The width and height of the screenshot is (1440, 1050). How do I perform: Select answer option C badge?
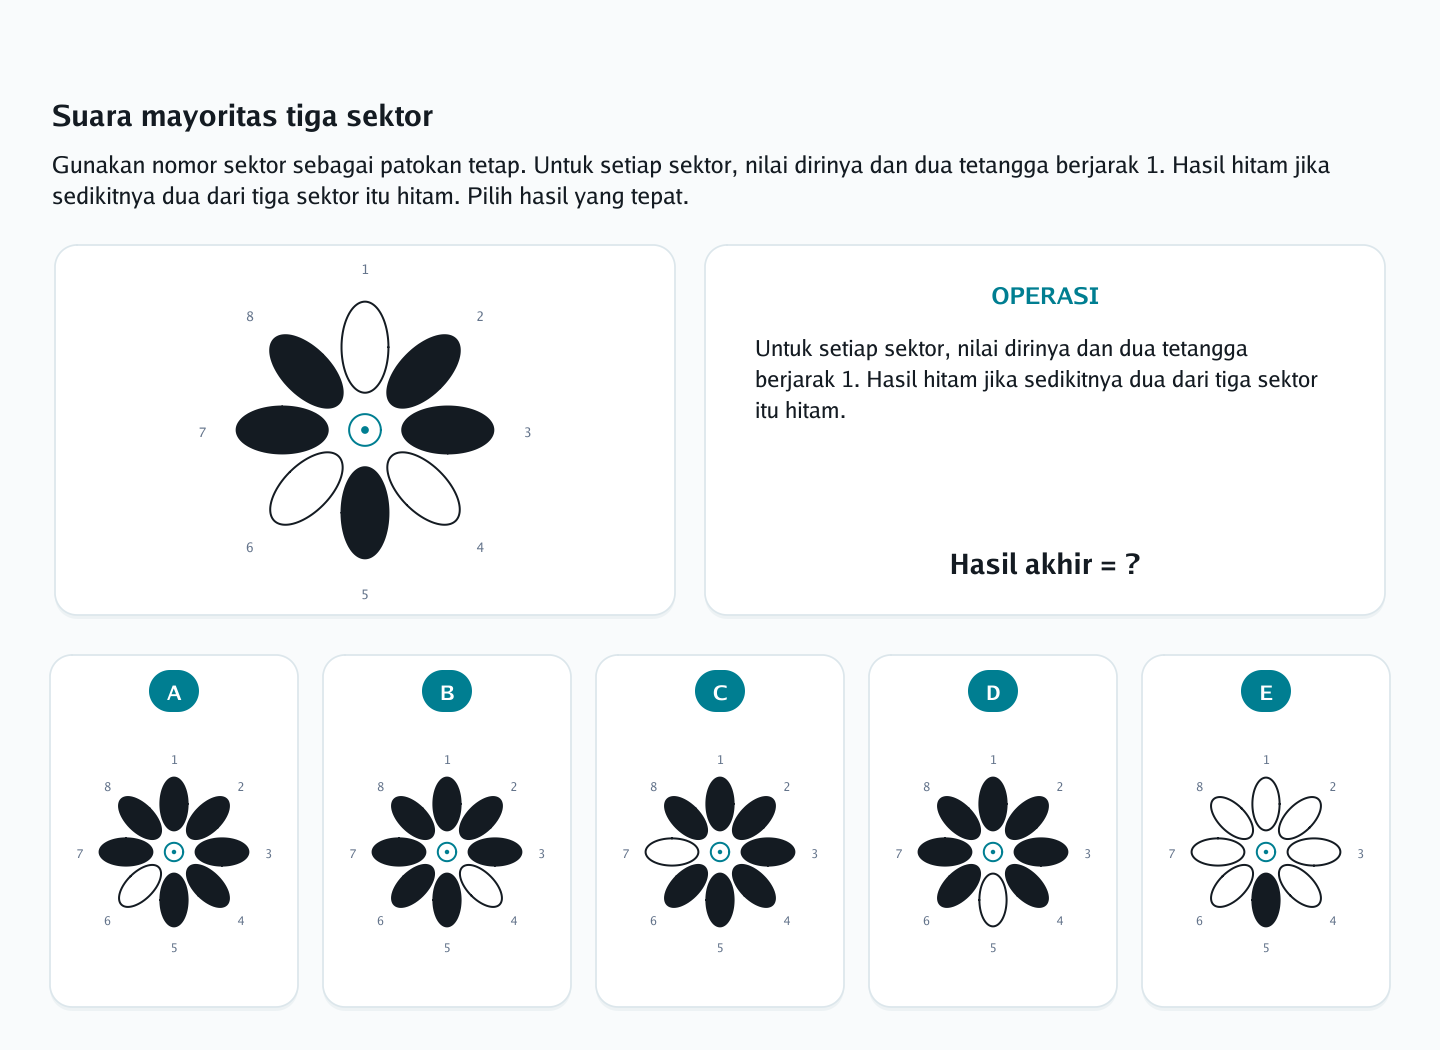[x=720, y=691]
